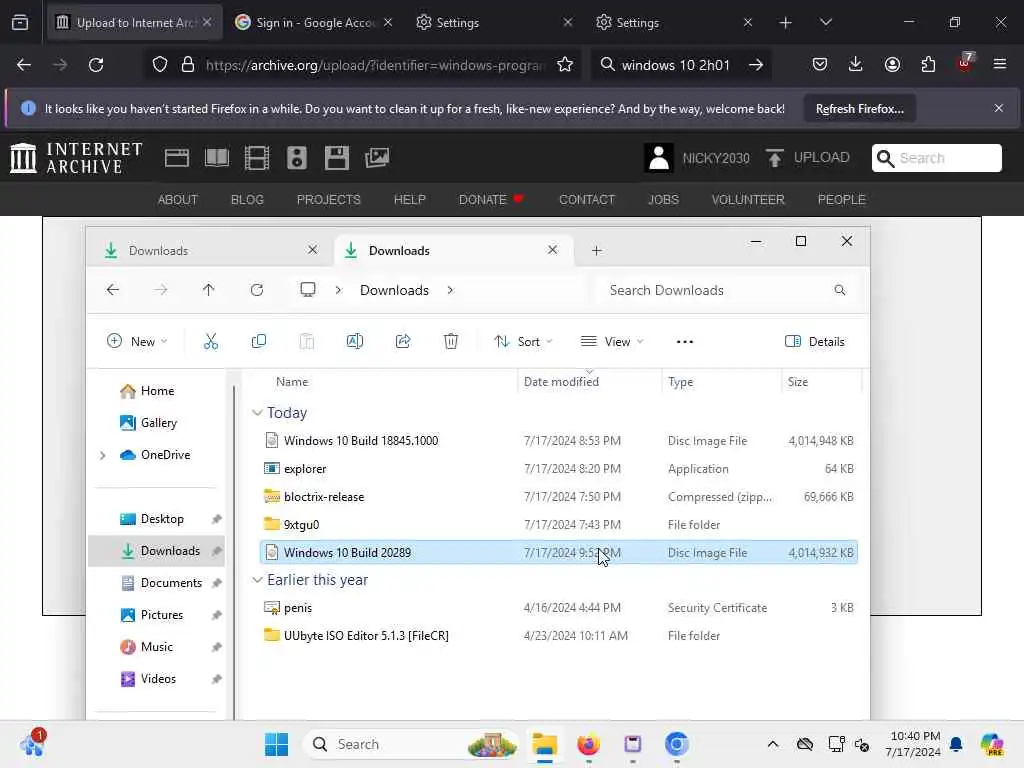
Task: Open Firefox list all tabs dropdown
Action: [825, 22]
